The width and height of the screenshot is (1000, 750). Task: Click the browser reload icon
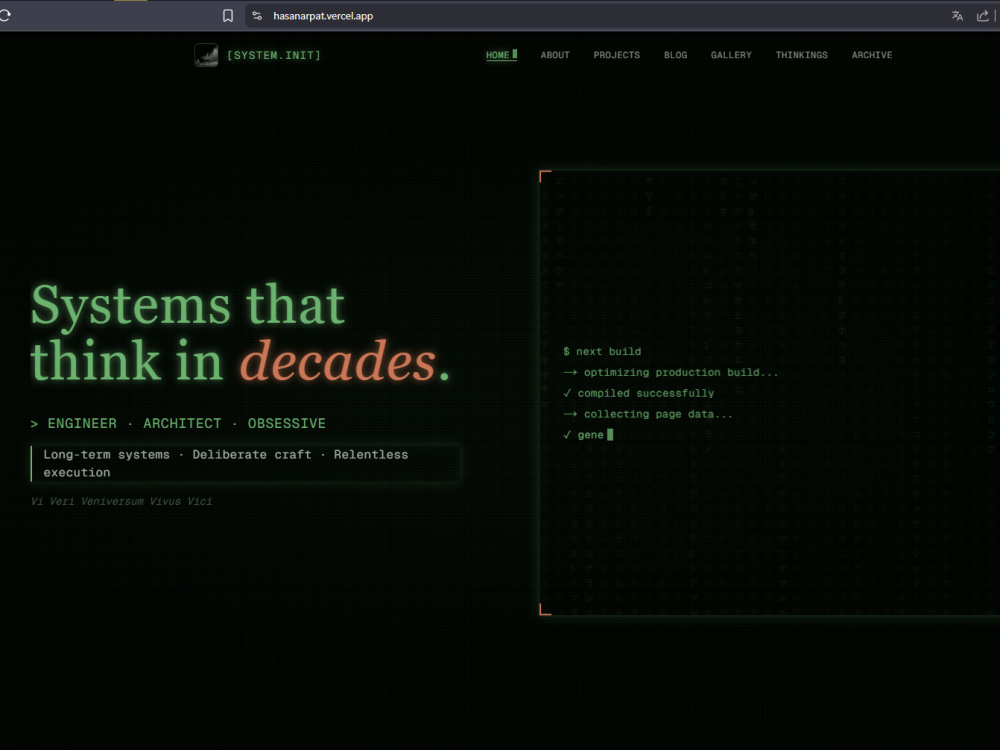(4, 15)
